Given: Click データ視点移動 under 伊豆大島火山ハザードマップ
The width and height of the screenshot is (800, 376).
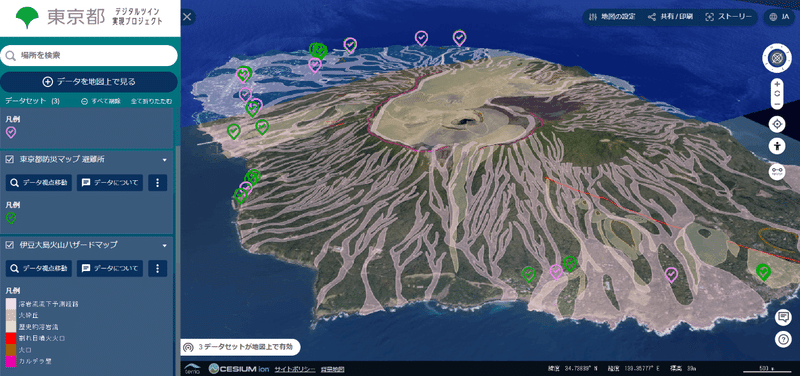Looking at the screenshot, I should pyautogui.click(x=39, y=268).
